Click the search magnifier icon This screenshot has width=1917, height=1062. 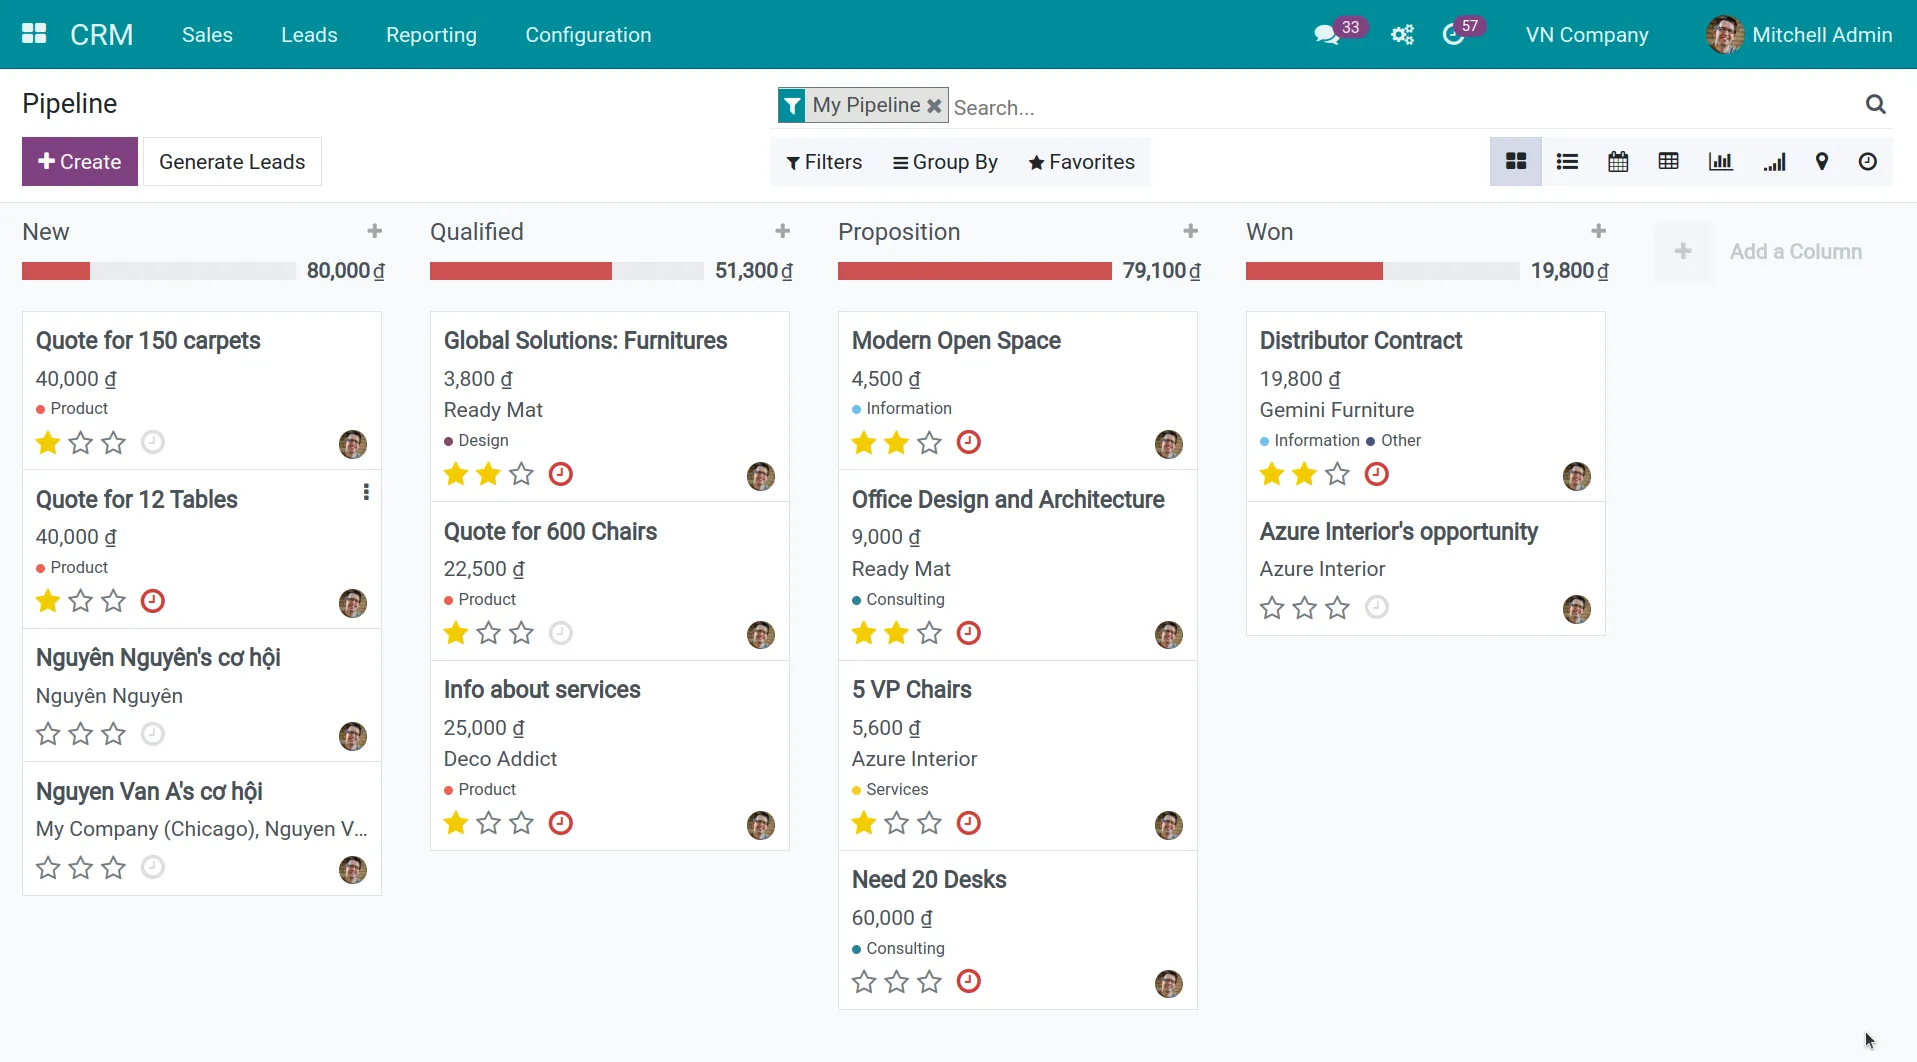click(1876, 104)
